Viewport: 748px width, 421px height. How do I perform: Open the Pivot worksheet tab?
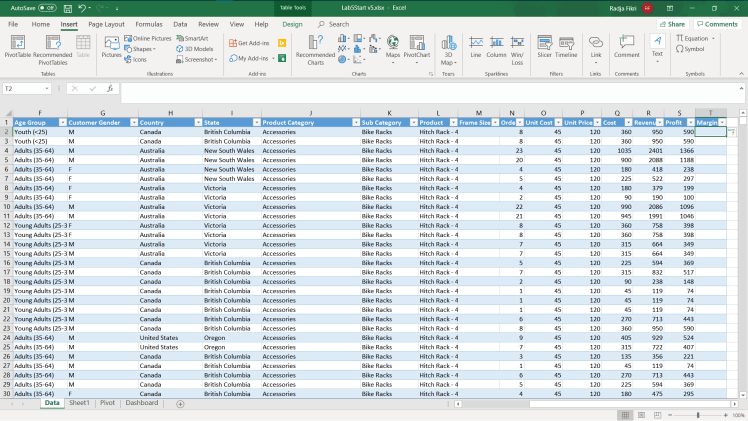[x=107, y=403]
